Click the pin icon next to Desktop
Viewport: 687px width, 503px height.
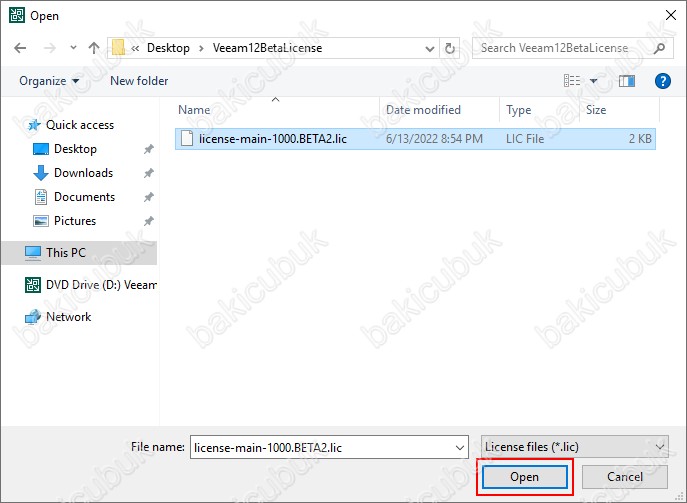pos(149,149)
